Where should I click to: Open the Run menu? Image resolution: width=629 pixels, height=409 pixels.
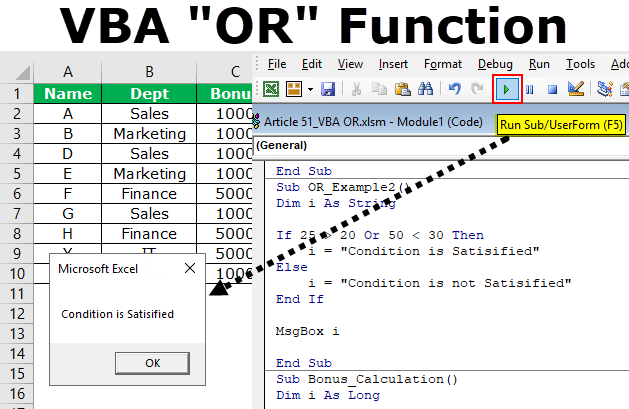(539, 64)
